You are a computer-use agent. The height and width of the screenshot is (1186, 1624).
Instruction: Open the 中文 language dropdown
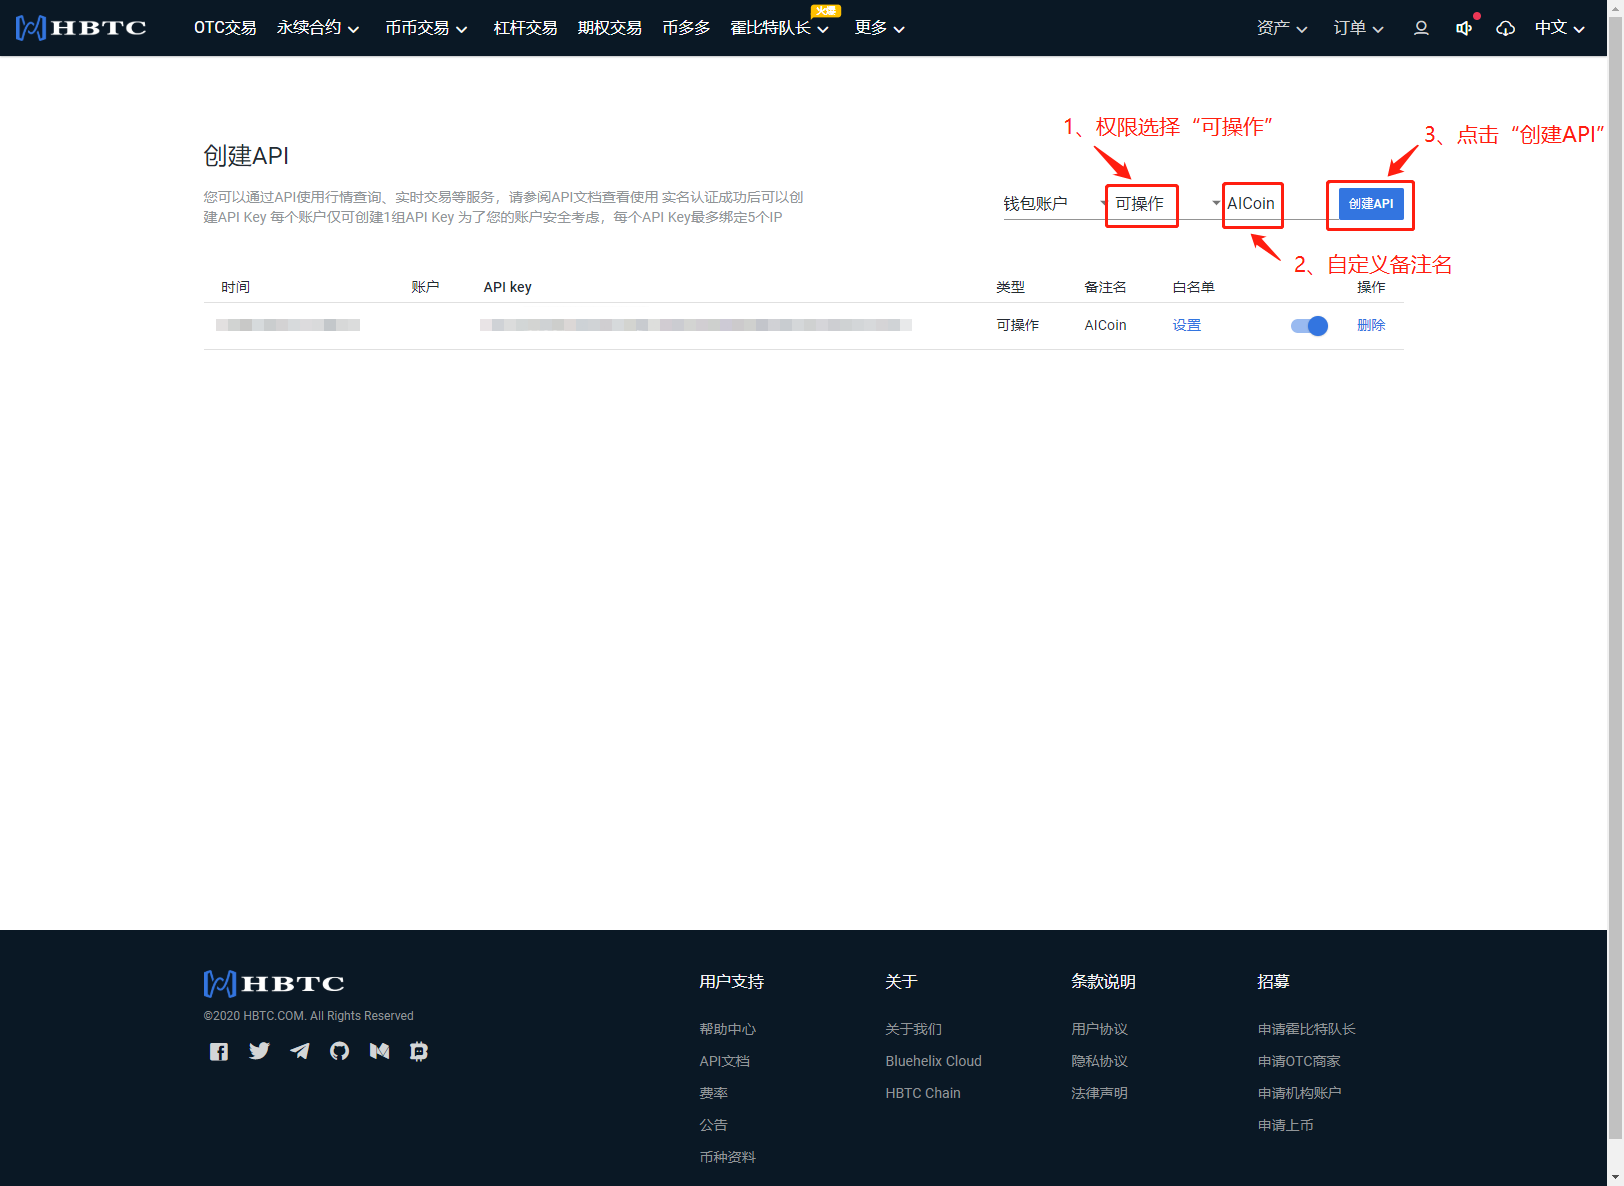click(1560, 28)
